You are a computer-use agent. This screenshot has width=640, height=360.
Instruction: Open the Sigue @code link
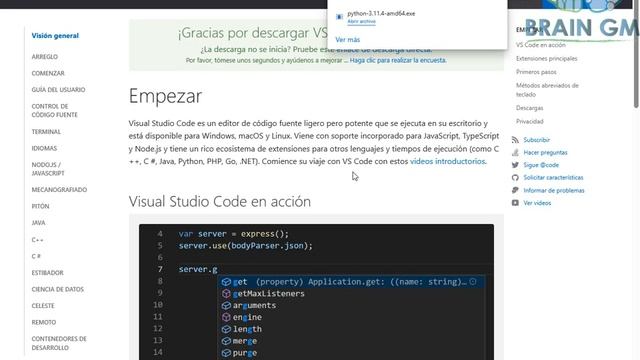[x=541, y=165]
